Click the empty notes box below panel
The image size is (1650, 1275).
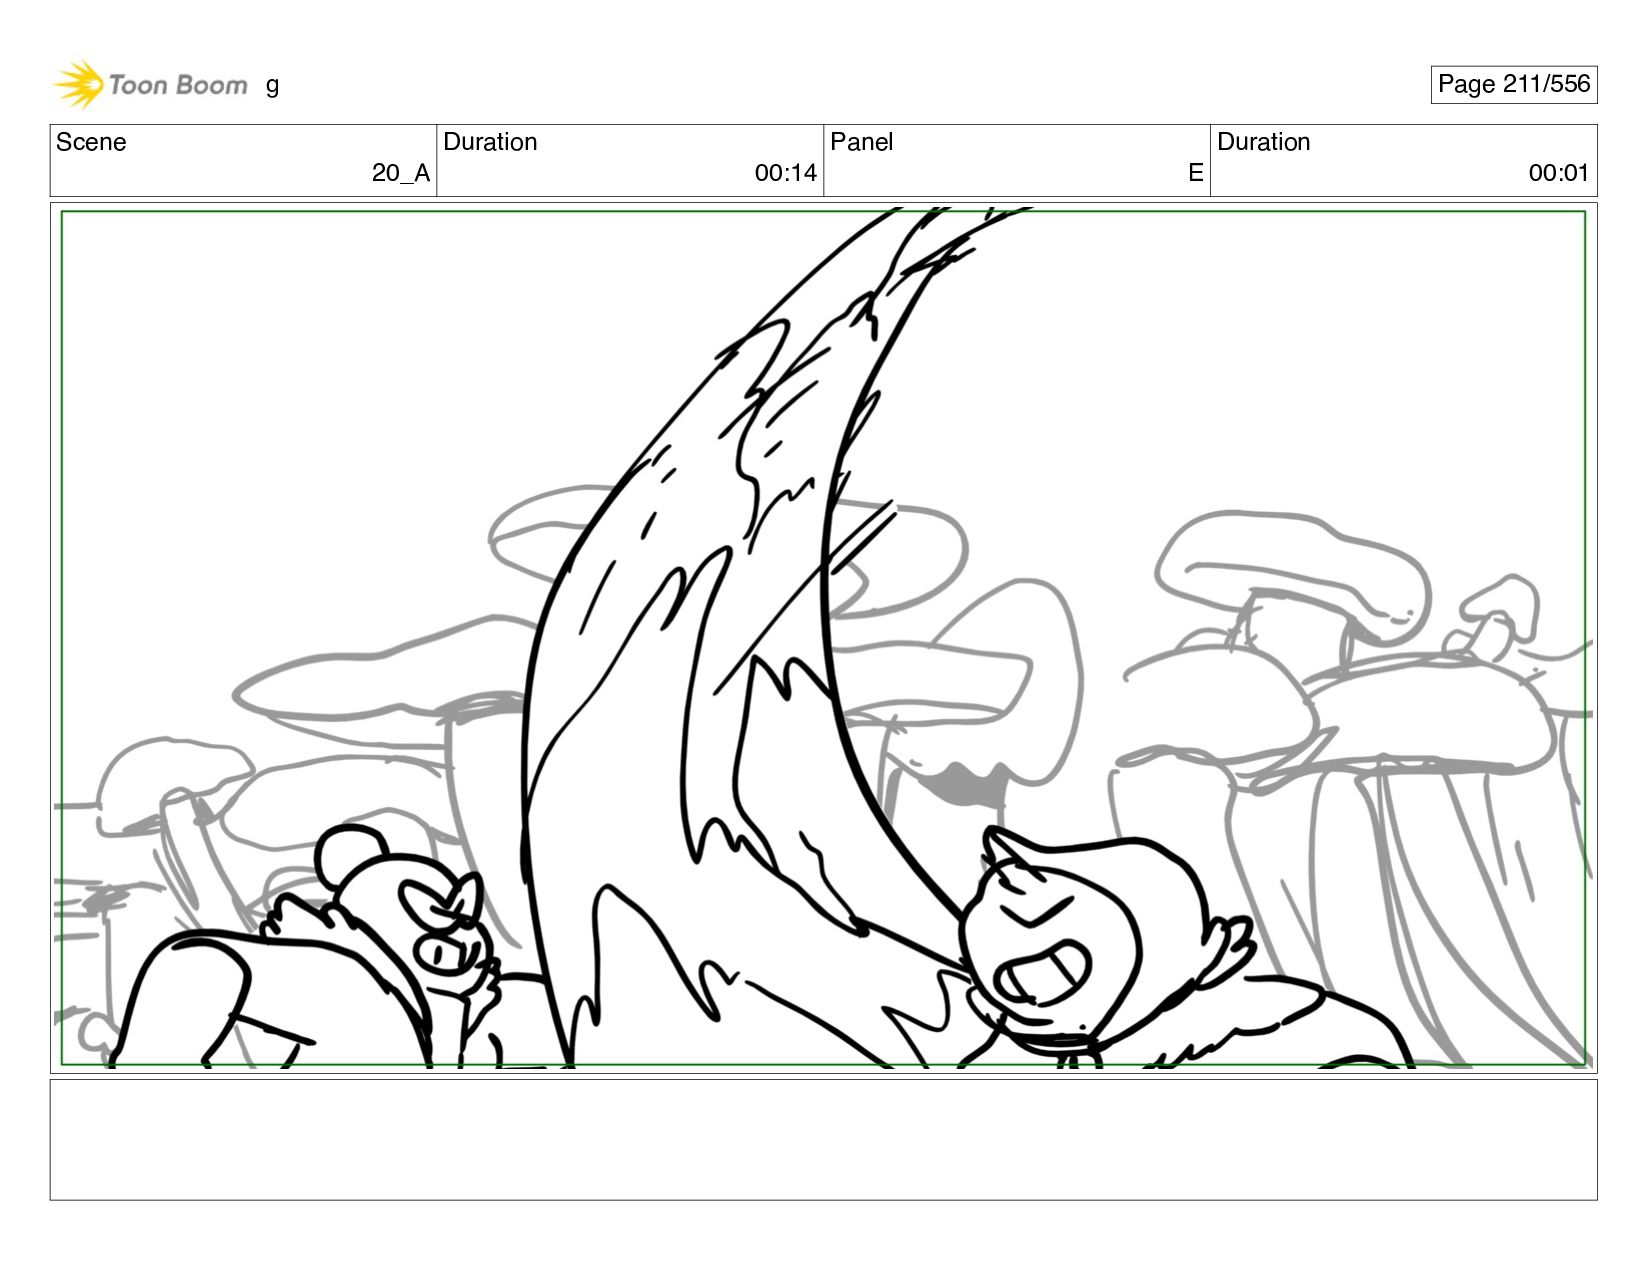[x=823, y=1139]
